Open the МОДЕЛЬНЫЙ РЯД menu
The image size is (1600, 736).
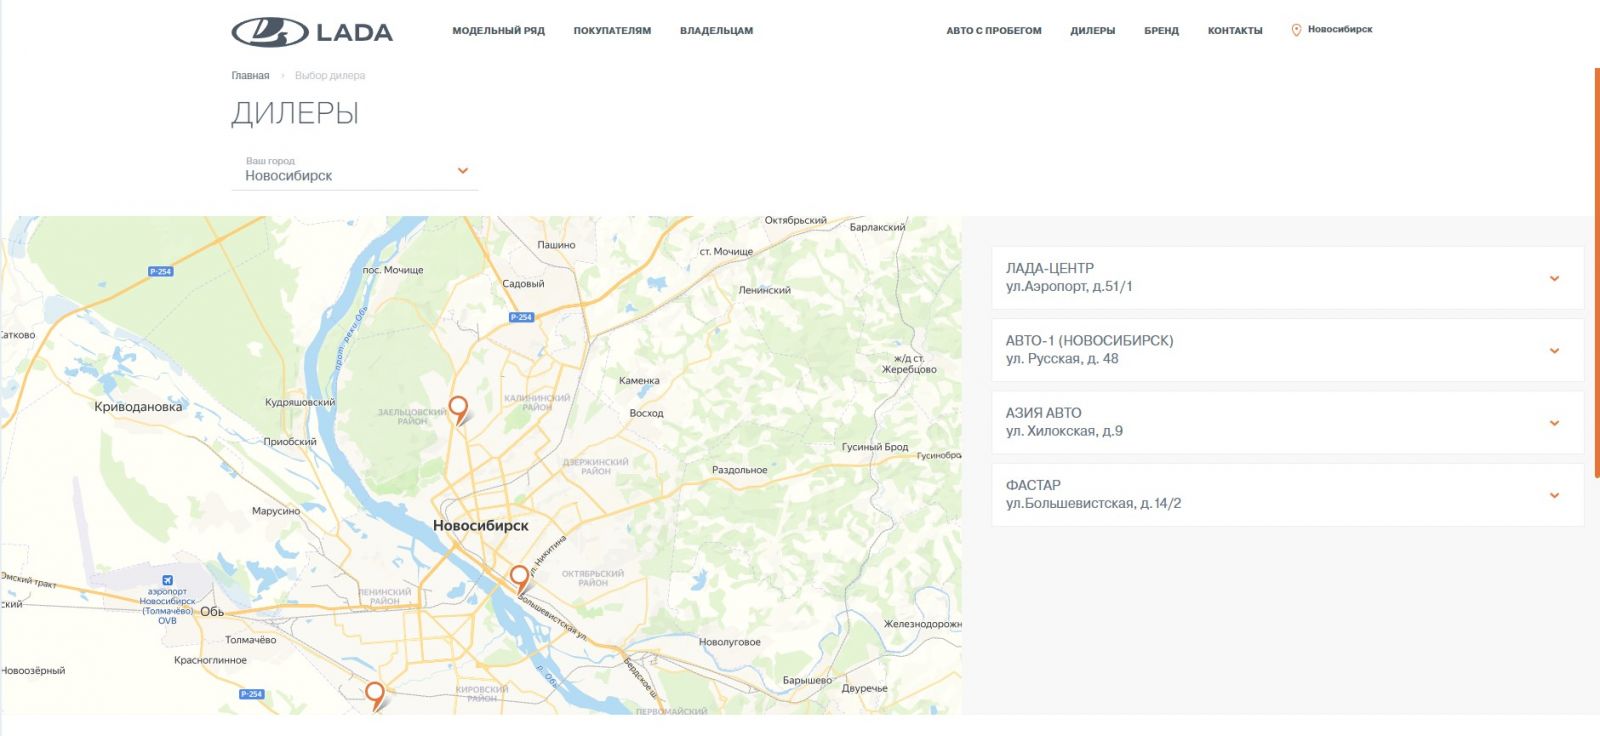click(498, 31)
